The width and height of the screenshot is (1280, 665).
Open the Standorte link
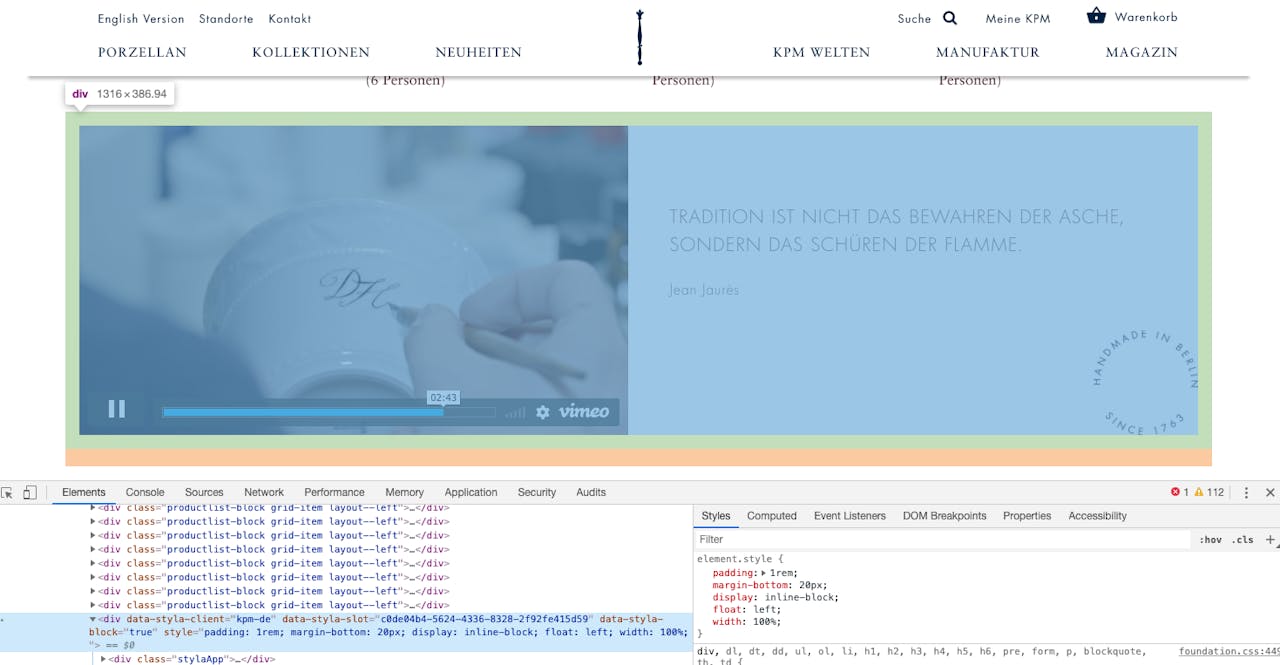(226, 19)
